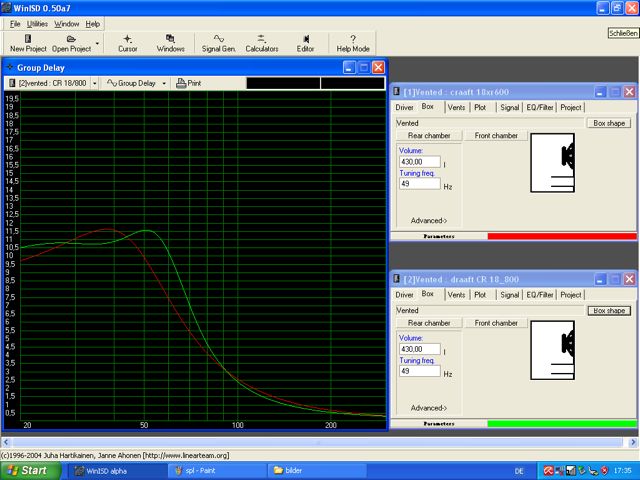The image size is (640, 480).
Task: Launch the Signal Generator
Action: point(218,38)
